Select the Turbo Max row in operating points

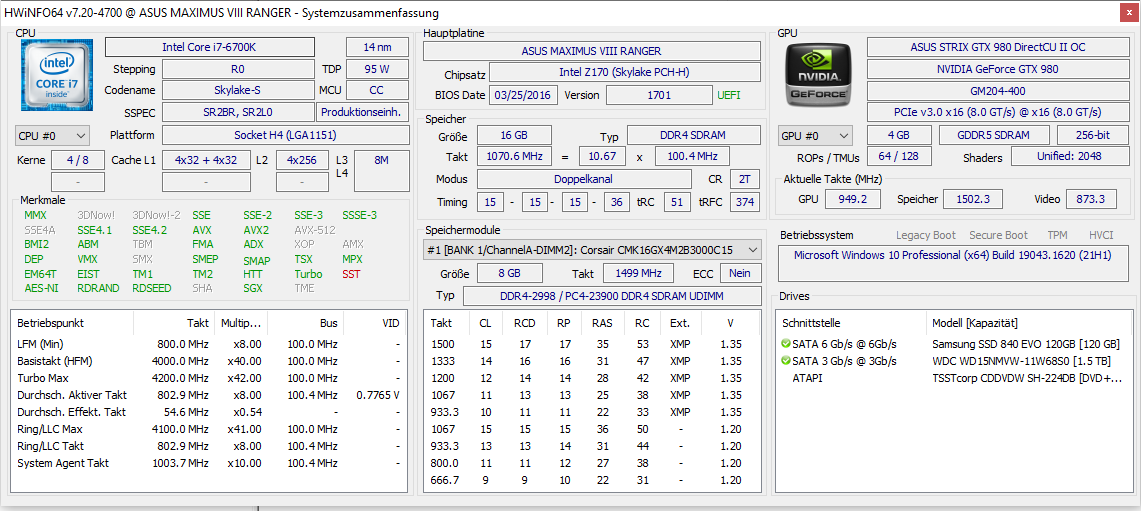[x=208, y=378]
